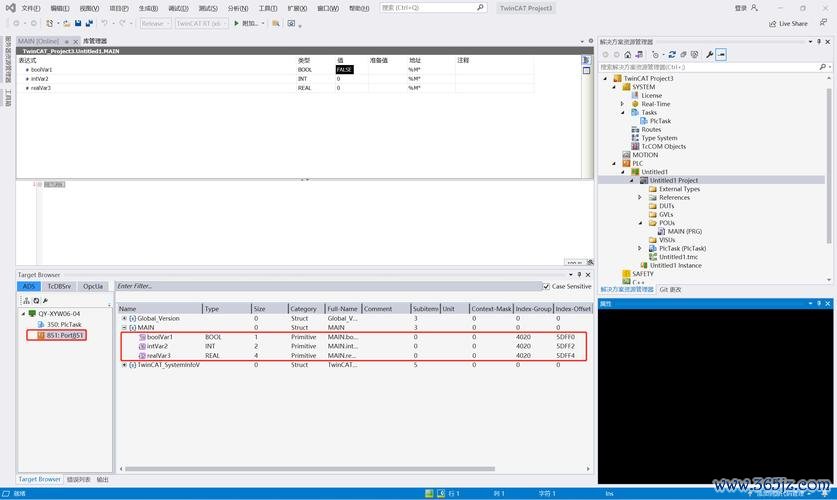
Task: Collapse the Tasks tree node
Action: (x=622, y=113)
